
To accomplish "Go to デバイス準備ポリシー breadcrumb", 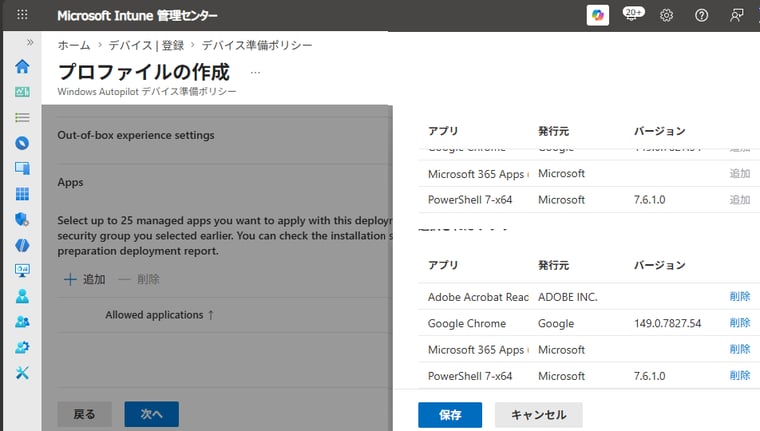I will [257, 45].
